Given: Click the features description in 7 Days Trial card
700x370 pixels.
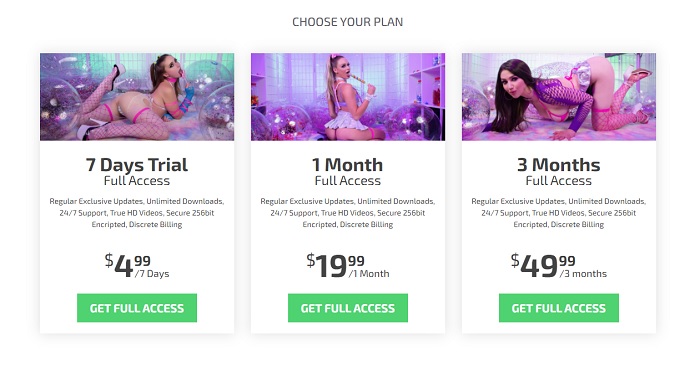Looking at the screenshot, I should click(x=137, y=213).
